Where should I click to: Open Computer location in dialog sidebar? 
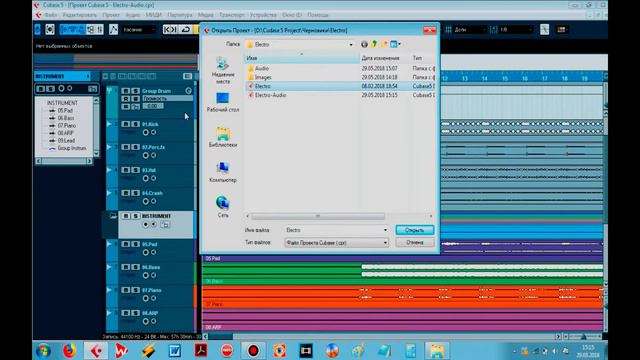click(x=223, y=172)
